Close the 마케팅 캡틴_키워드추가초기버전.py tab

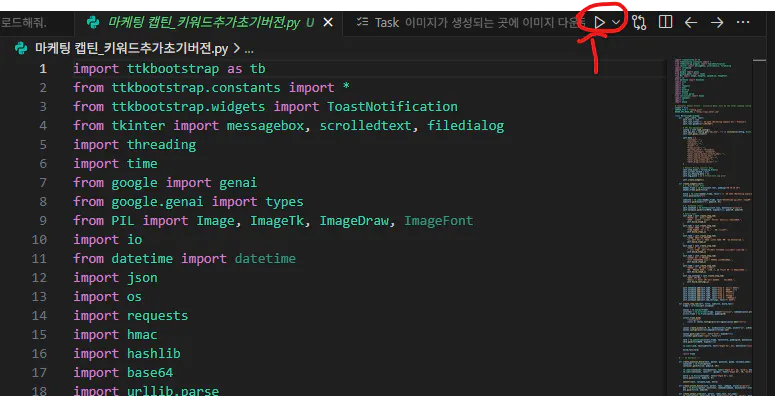328,22
